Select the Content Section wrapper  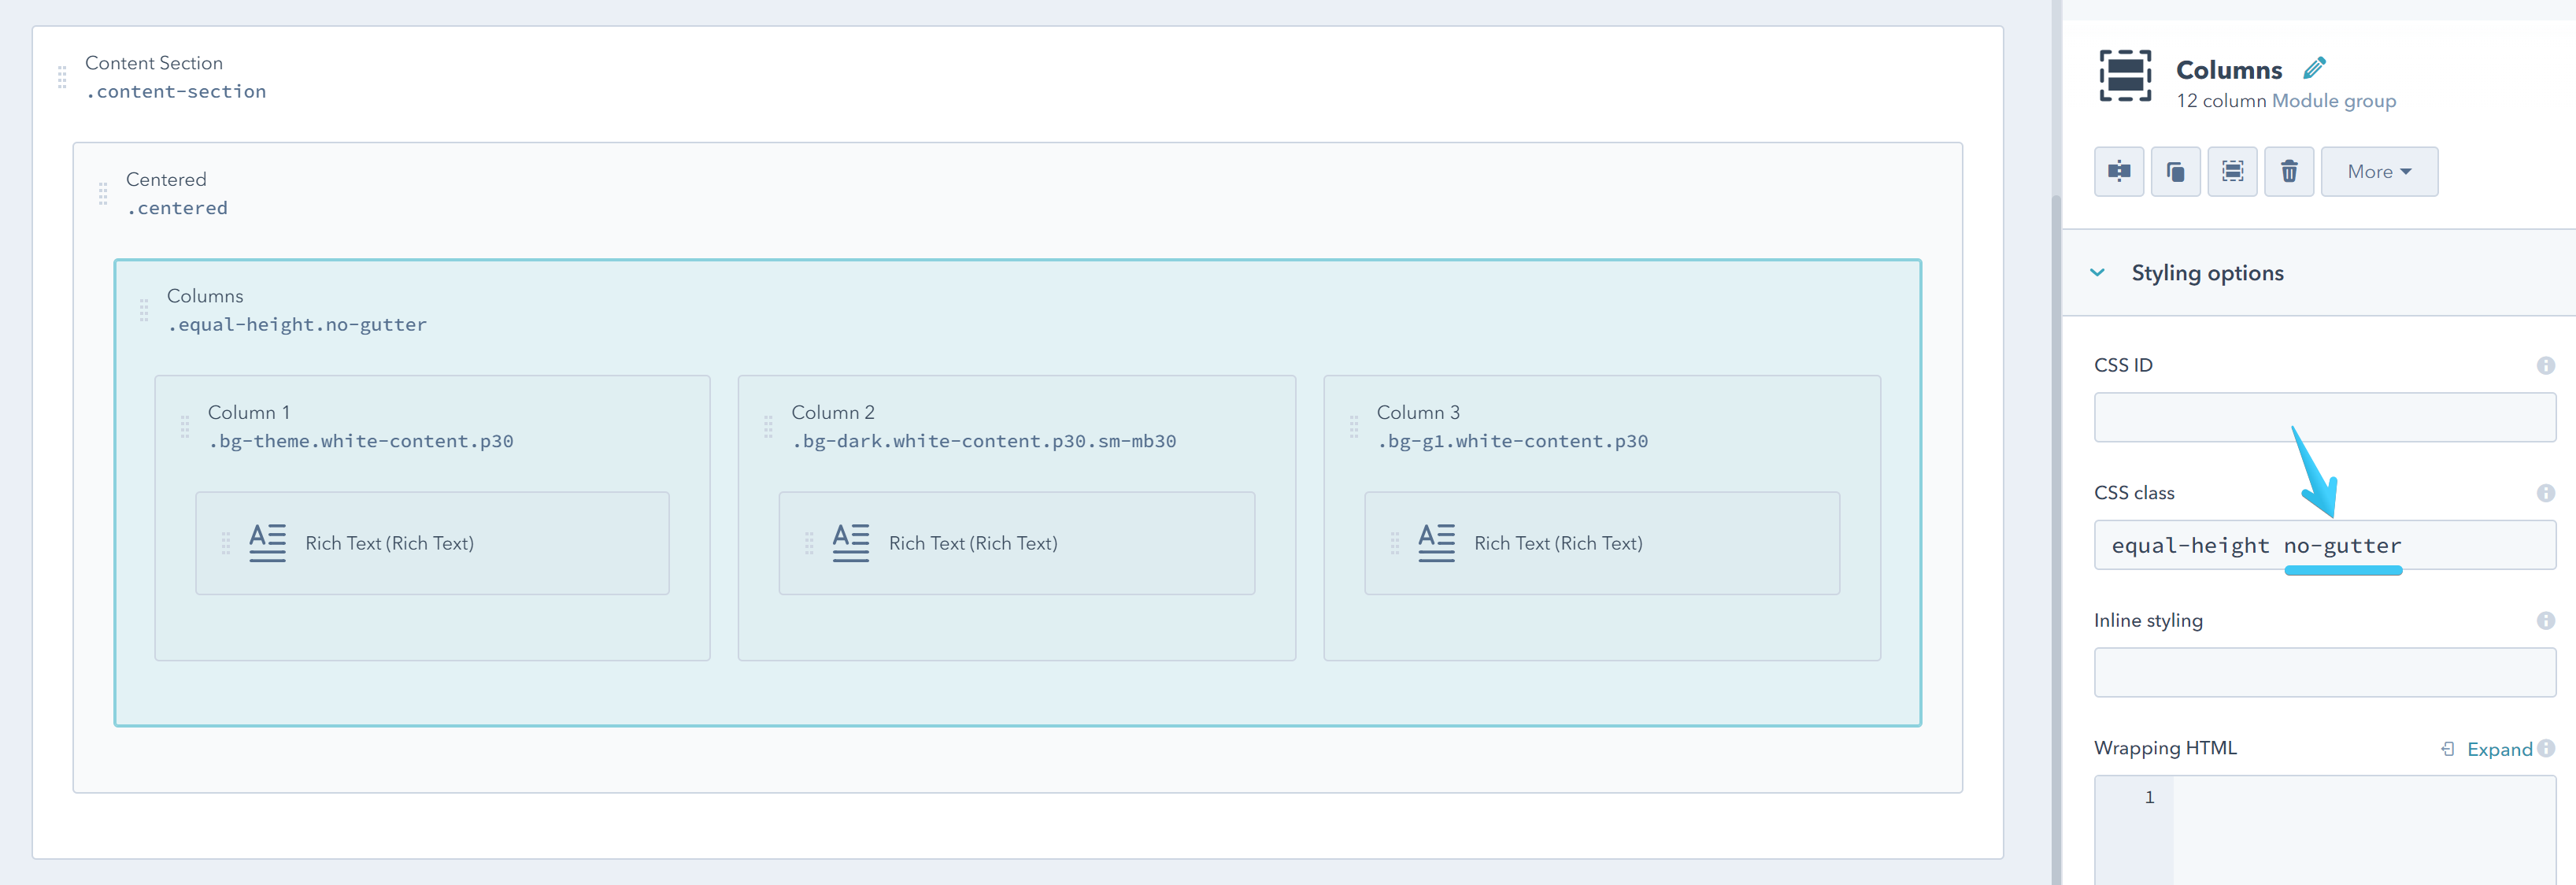pyautogui.click(x=154, y=62)
